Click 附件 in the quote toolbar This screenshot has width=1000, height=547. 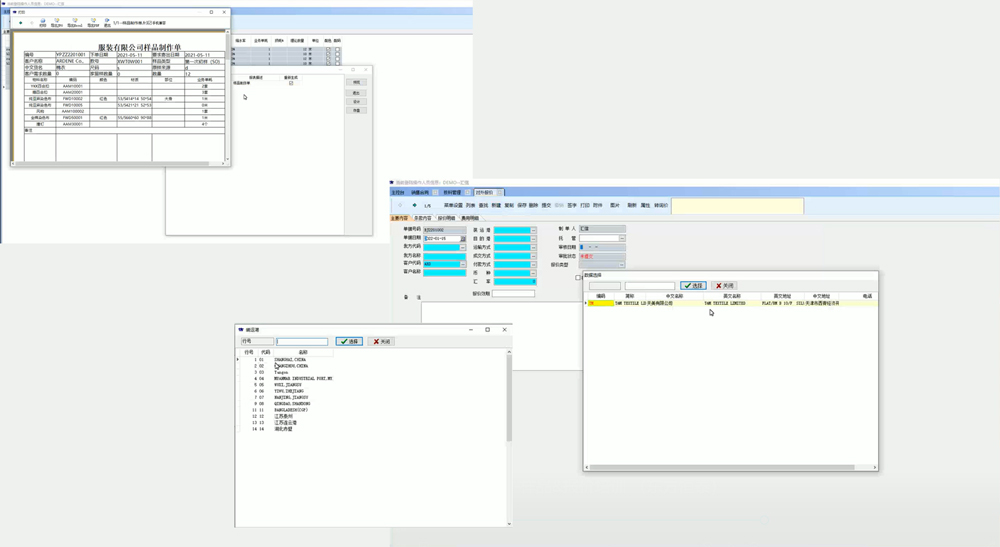click(598, 205)
